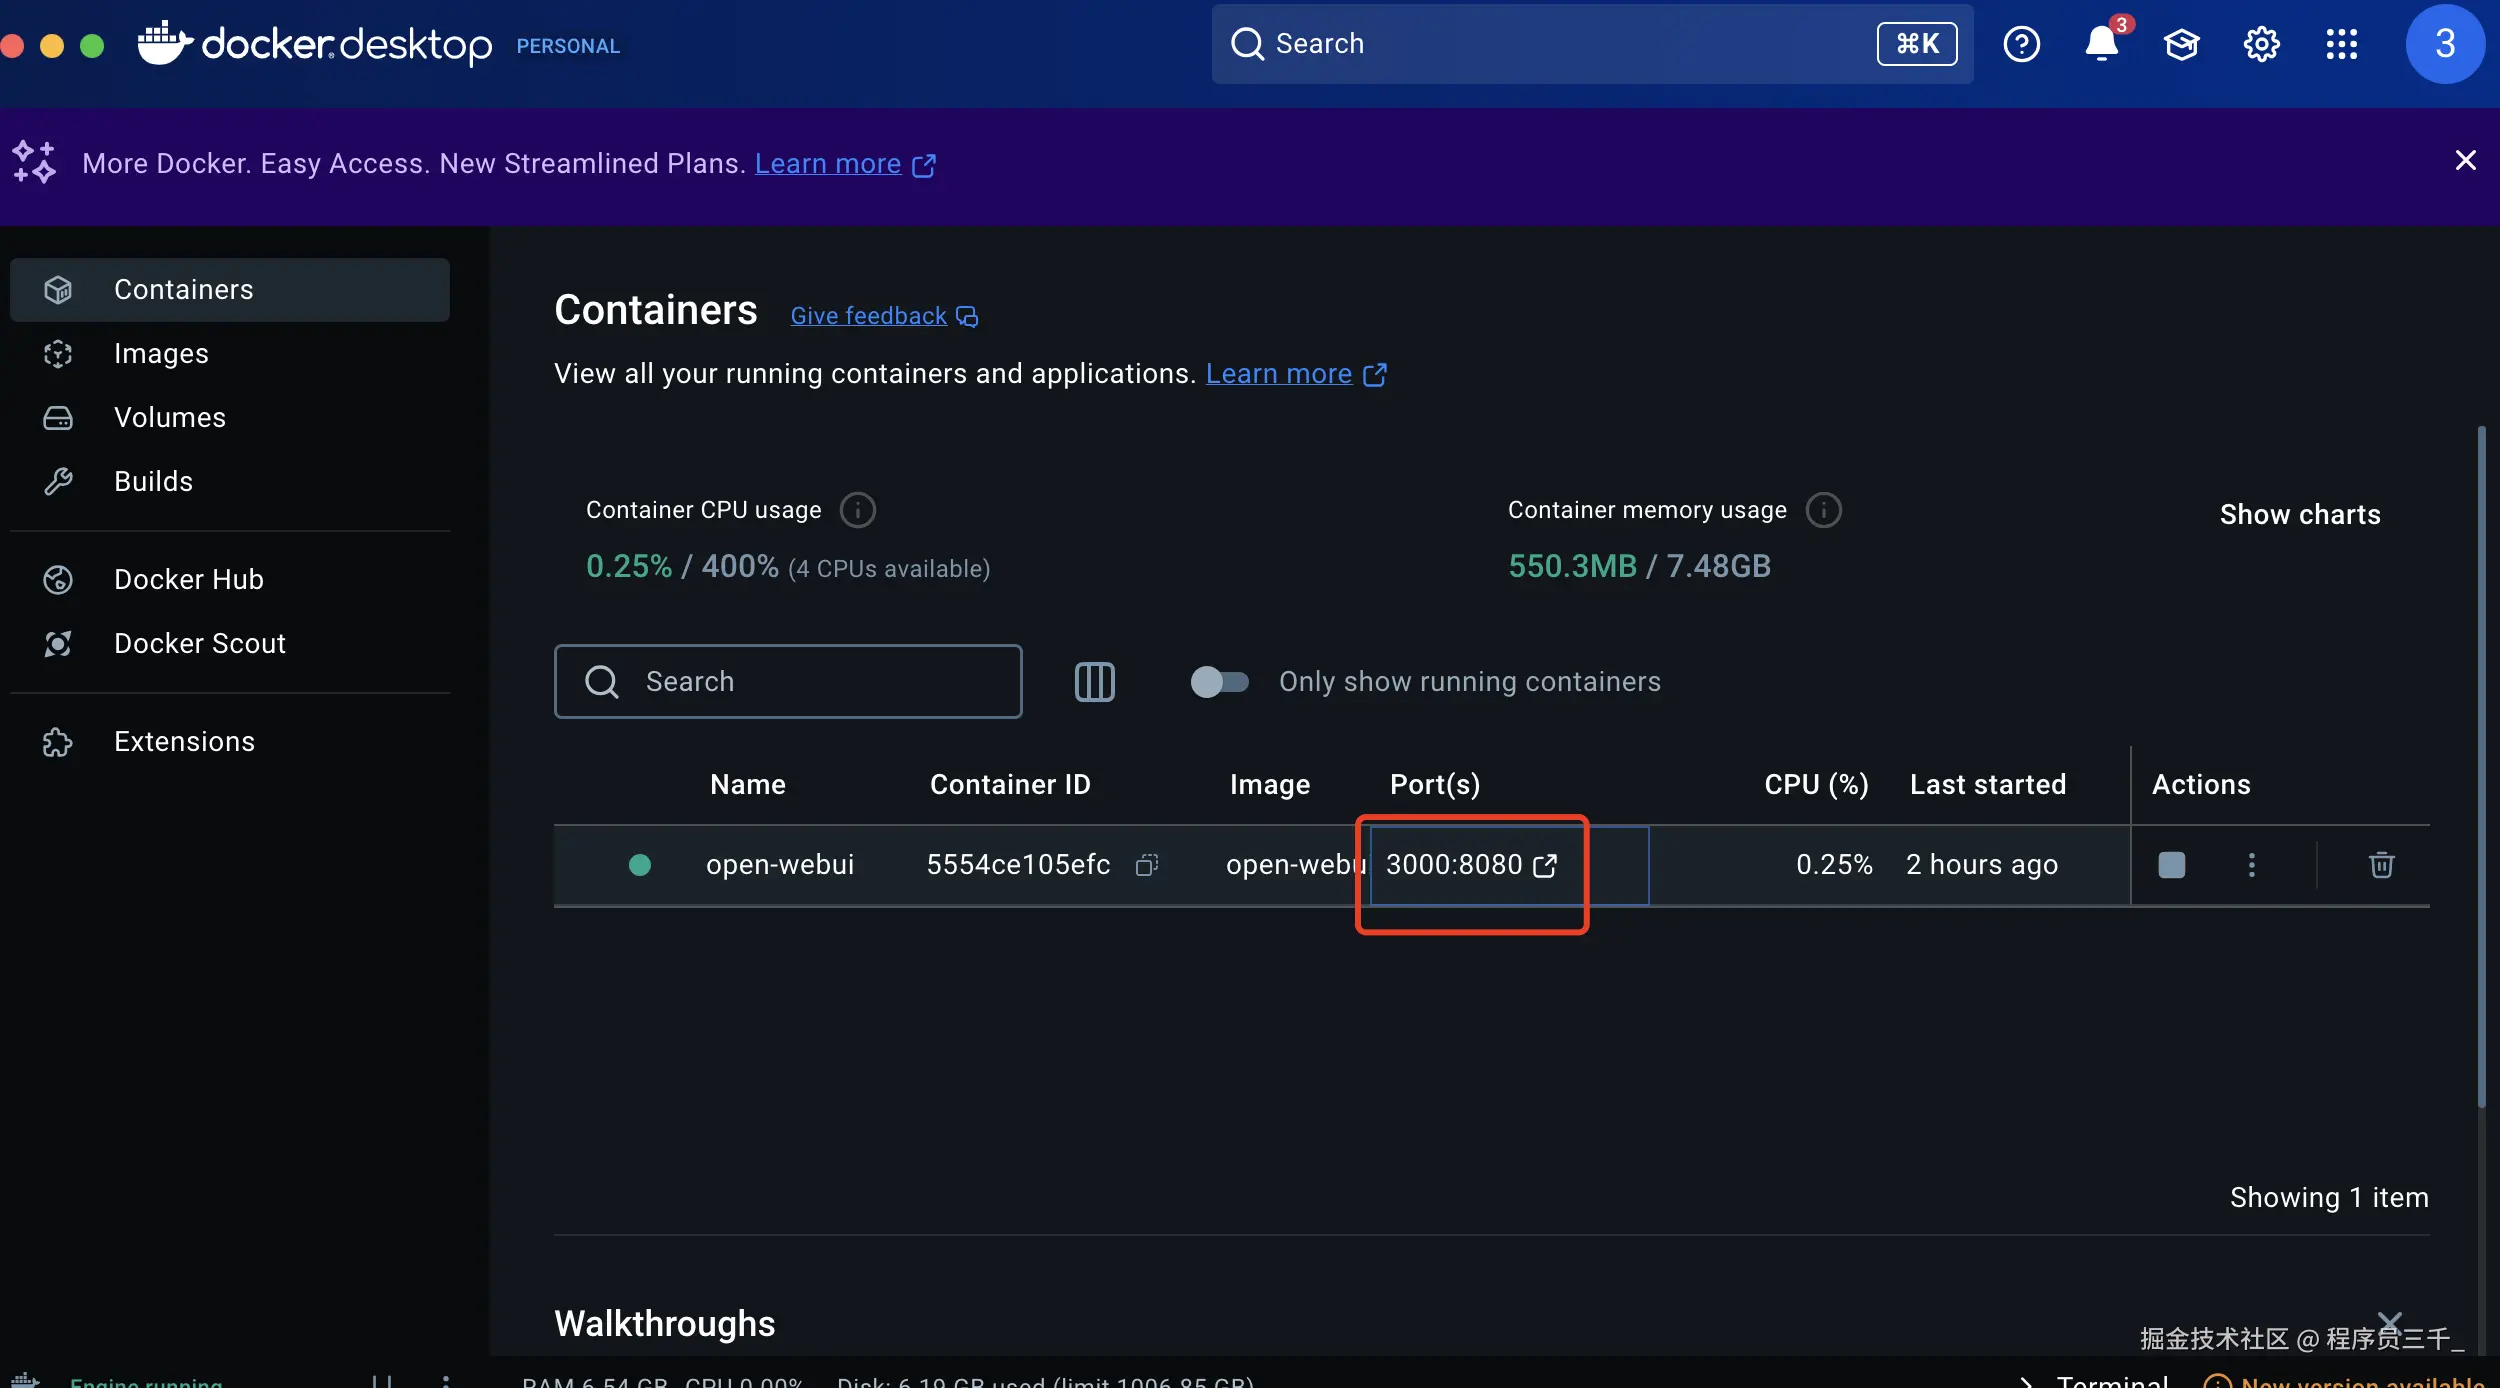The height and width of the screenshot is (1388, 2500).
Task: Open the Learning center graduation cap icon
Action: pos(2181,44)
